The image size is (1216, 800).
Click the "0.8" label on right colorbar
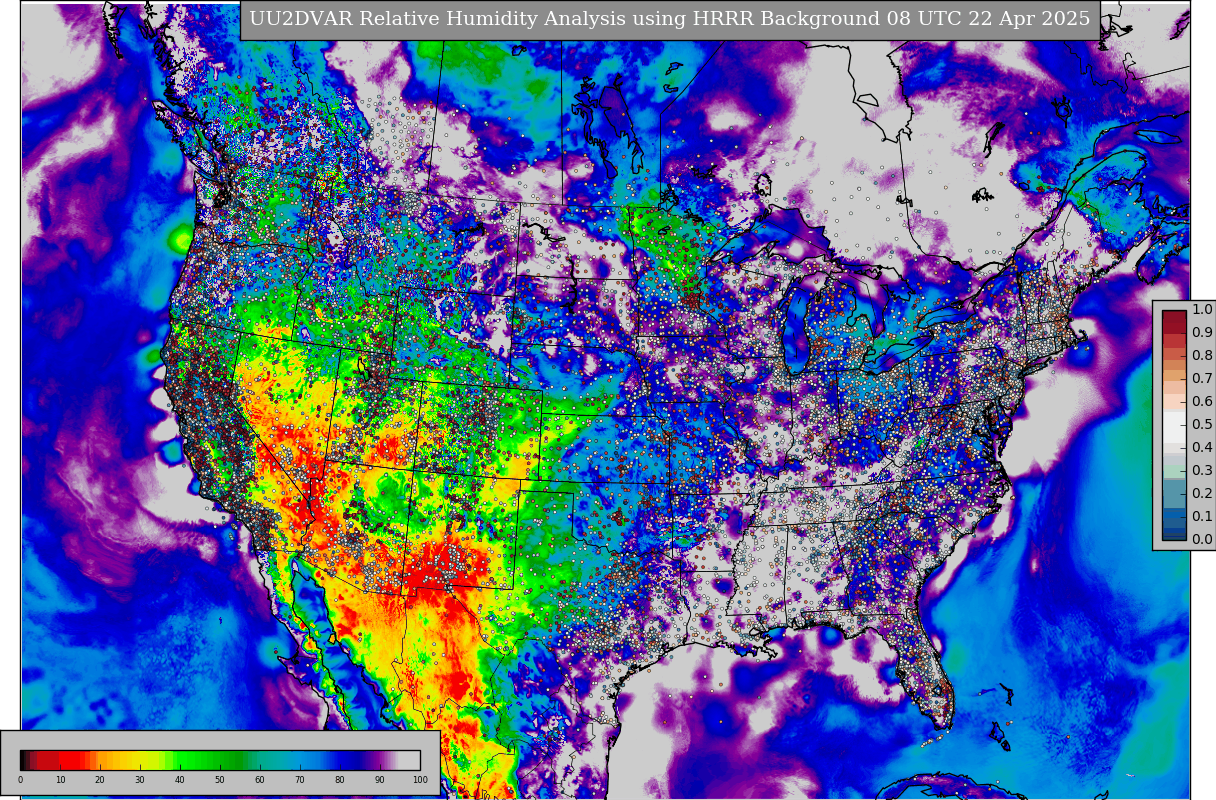click(1202, 355)
